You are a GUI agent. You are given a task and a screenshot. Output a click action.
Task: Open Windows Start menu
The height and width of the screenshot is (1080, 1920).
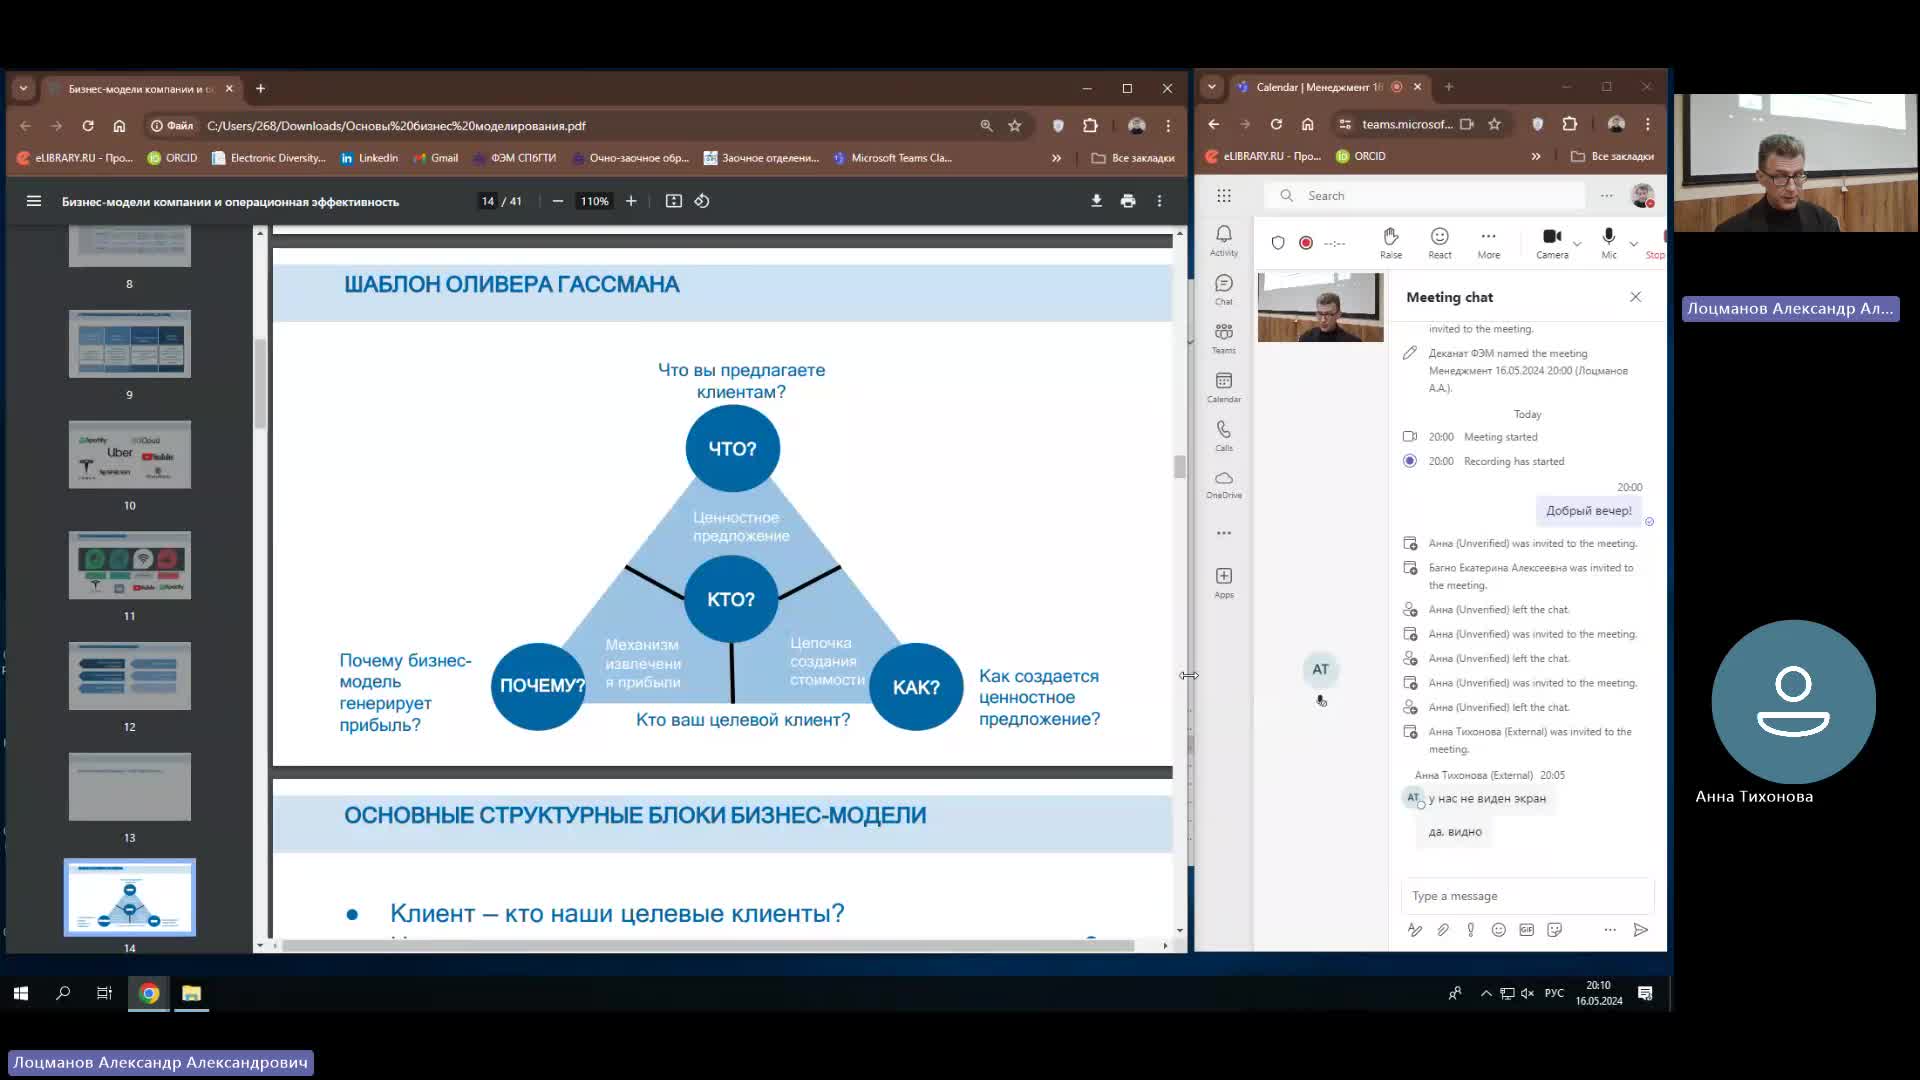tap(21, 993)
